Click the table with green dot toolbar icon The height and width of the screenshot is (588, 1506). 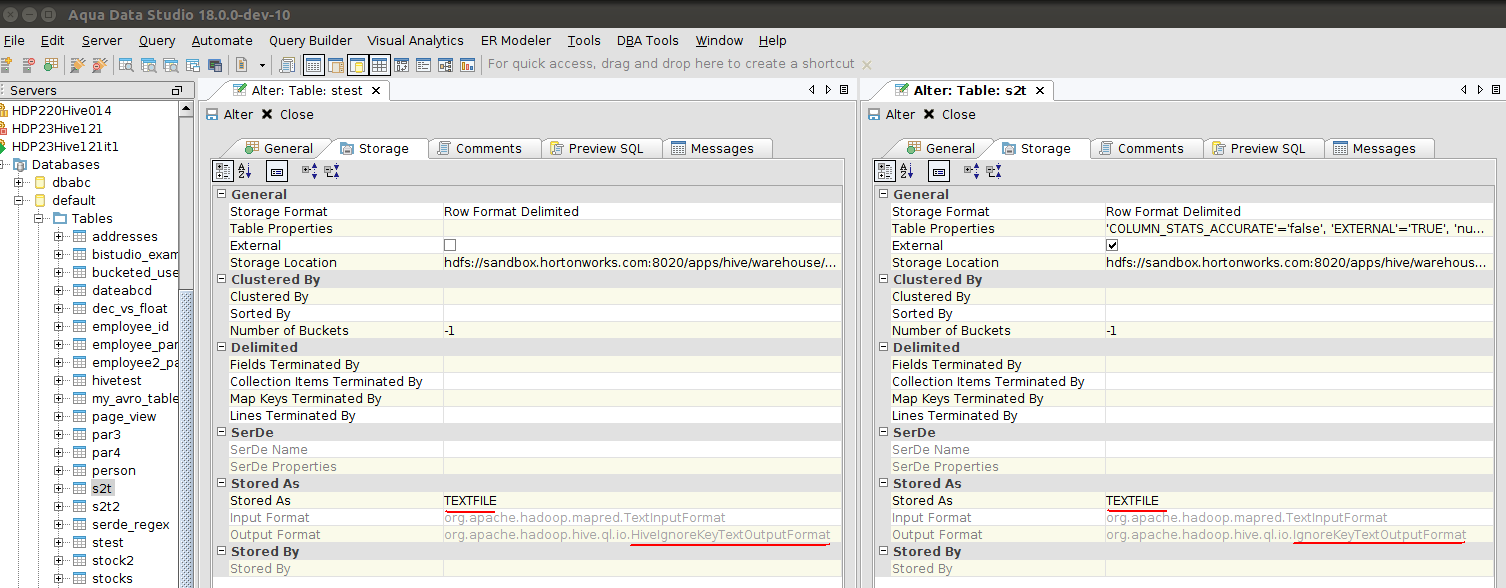click(x=50, y=65)
